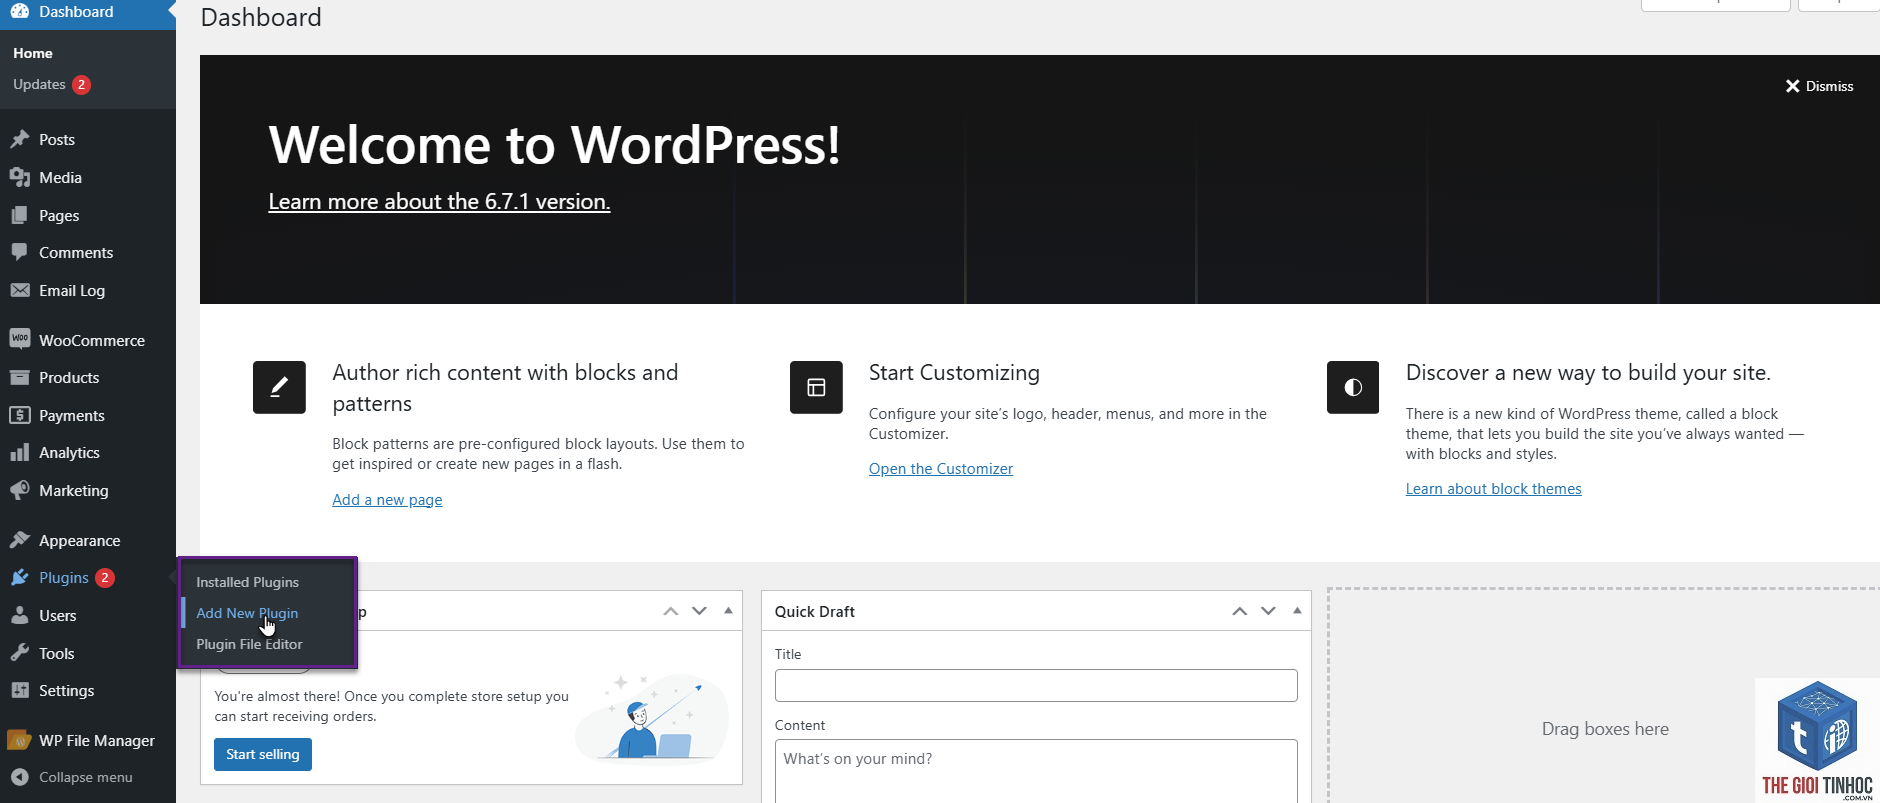This screenshot has width=1880, height=803.
Task: Click the WP File Manager folder icon
Action: (20, 740)
